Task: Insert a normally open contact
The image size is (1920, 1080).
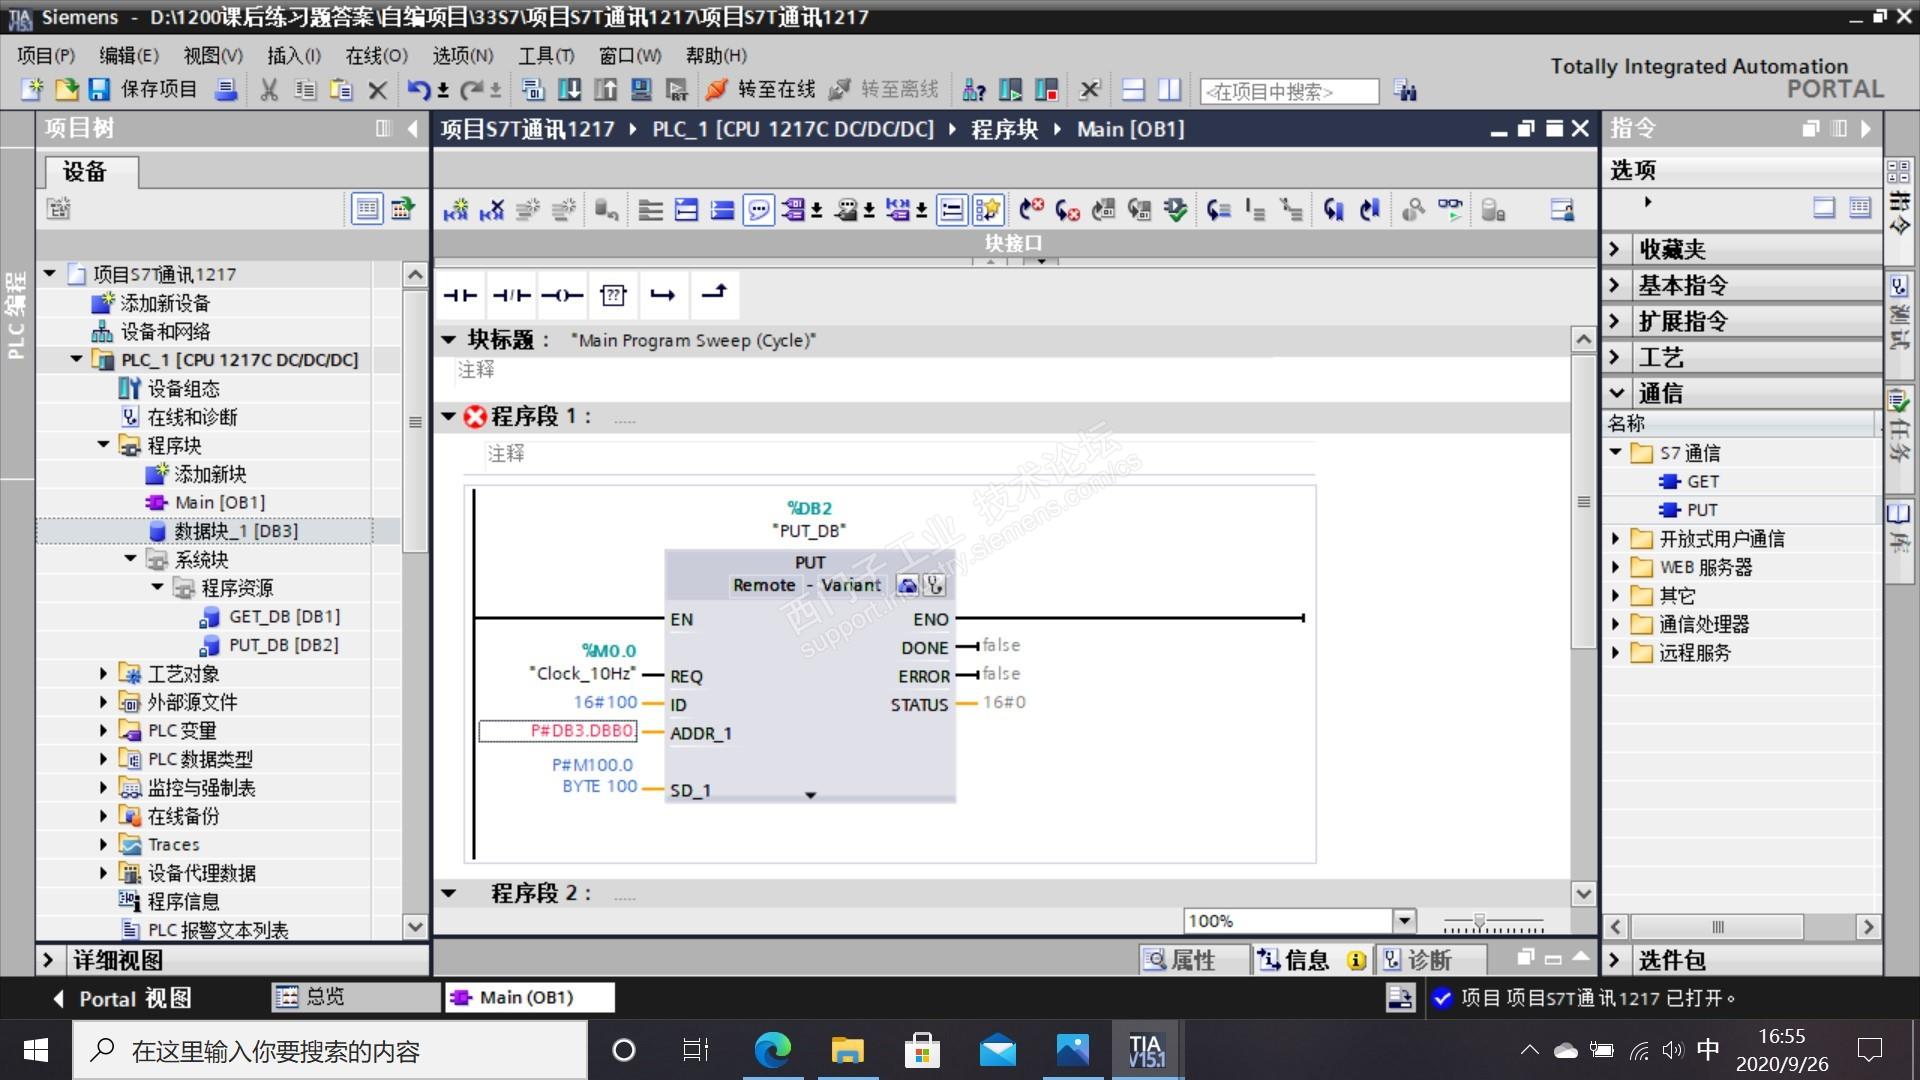Action: pyautogui.click(x=460, y=295)
